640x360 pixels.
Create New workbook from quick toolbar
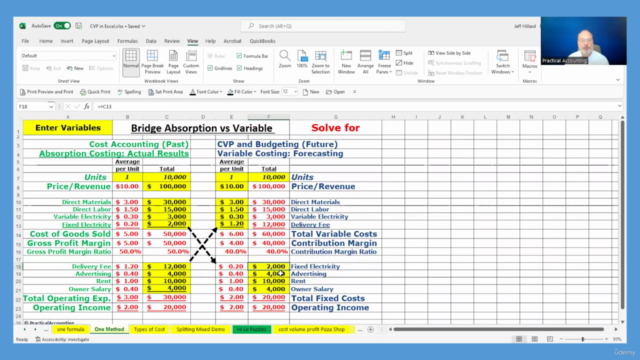coord(311,92)
